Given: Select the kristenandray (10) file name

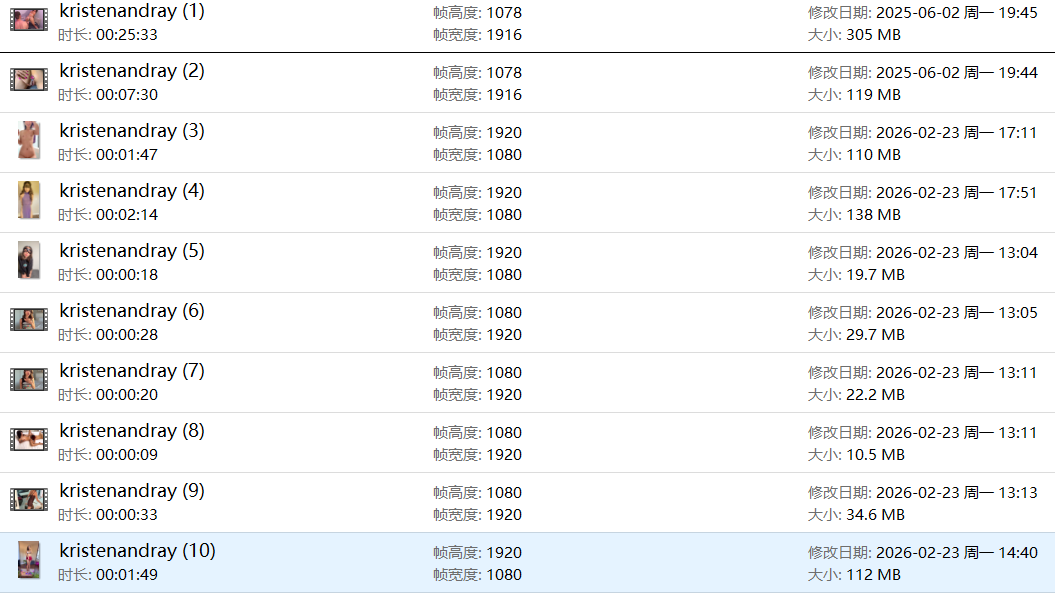Looking at the screenshot, I should 137,551.
